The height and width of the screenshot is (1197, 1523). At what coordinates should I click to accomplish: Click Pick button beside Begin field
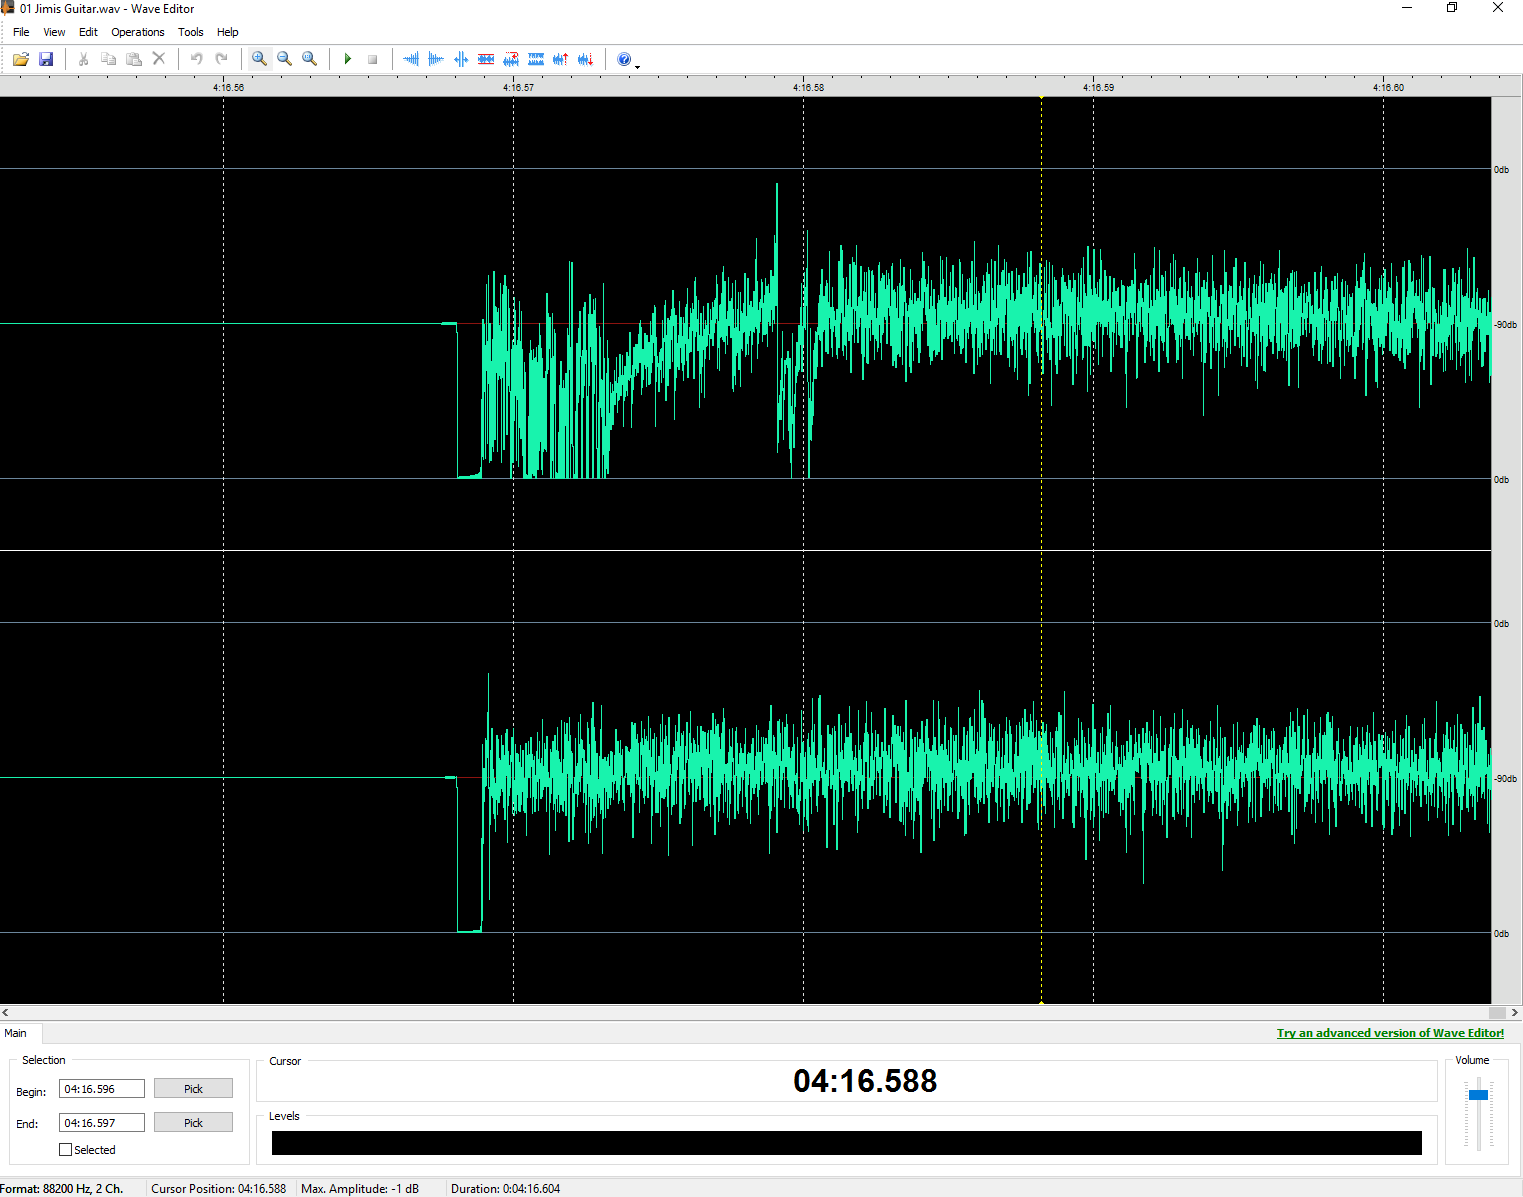pyautogui.click(x=193, y=1089)
